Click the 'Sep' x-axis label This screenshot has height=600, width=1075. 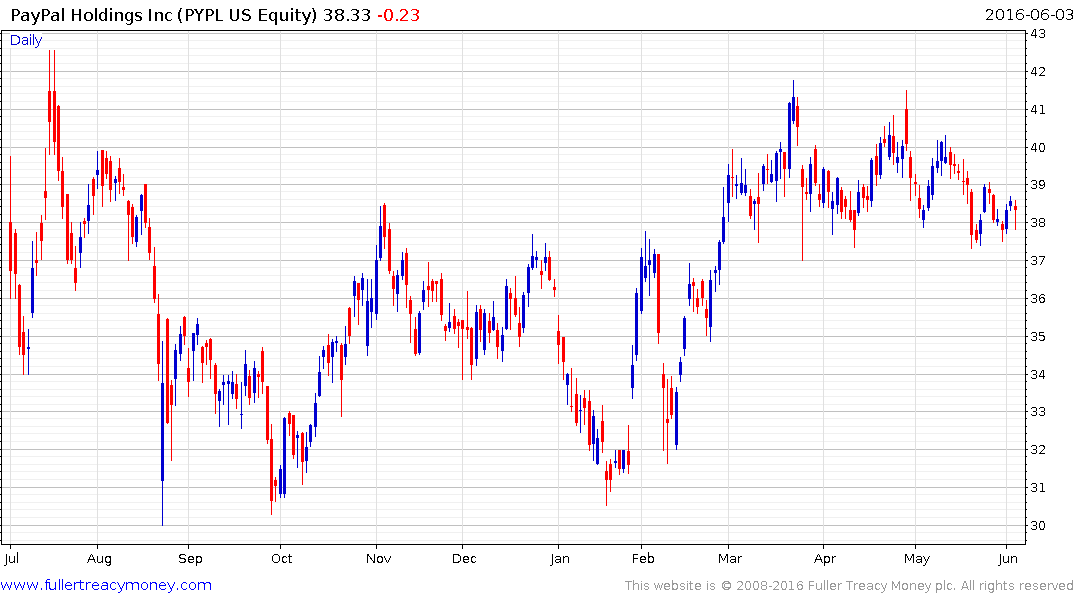pyautogui.click(x=190, y=558)
